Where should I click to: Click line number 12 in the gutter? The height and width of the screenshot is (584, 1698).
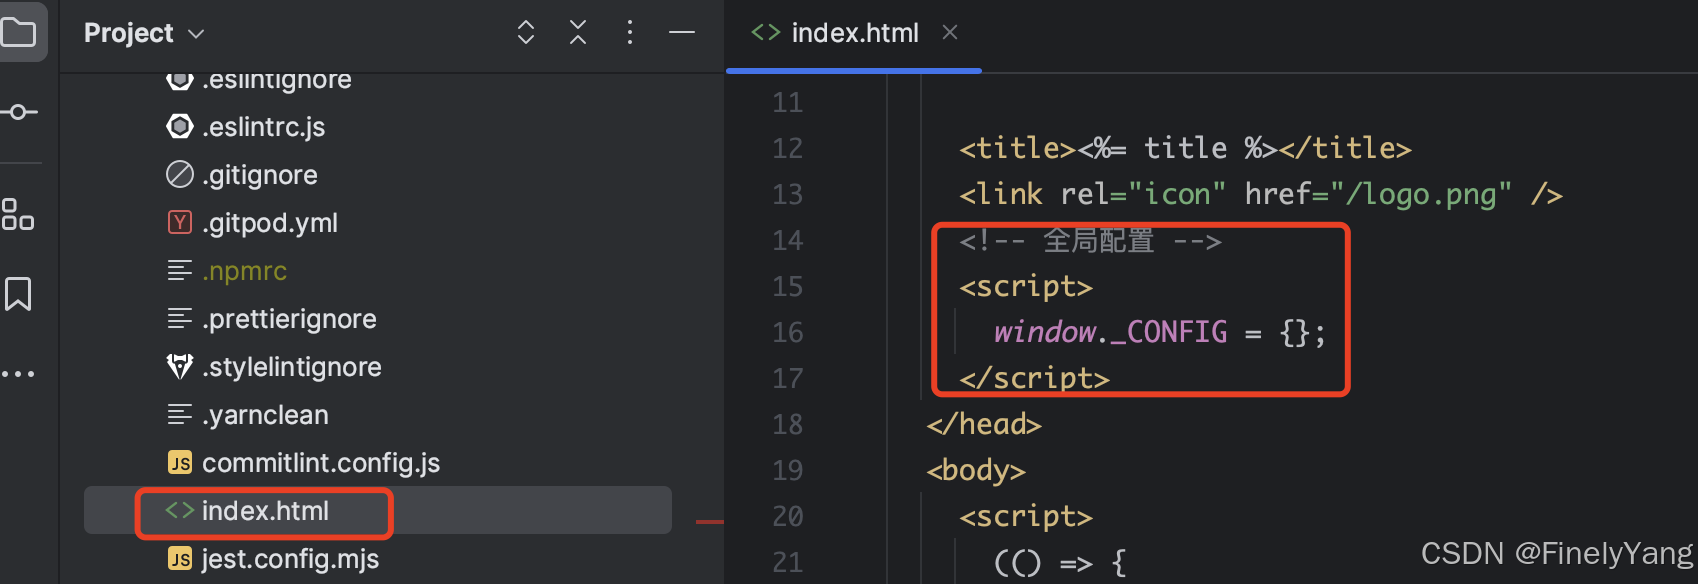pyautogui.click(x=788, y=148)
